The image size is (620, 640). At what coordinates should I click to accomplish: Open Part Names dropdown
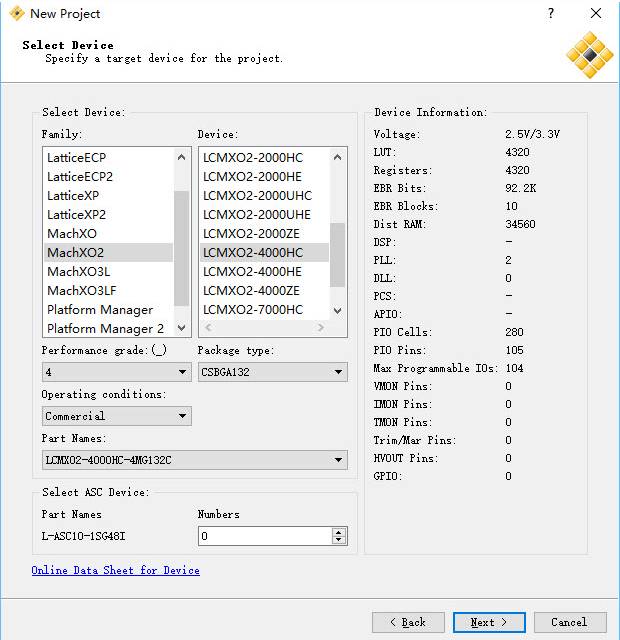[195, 460]
